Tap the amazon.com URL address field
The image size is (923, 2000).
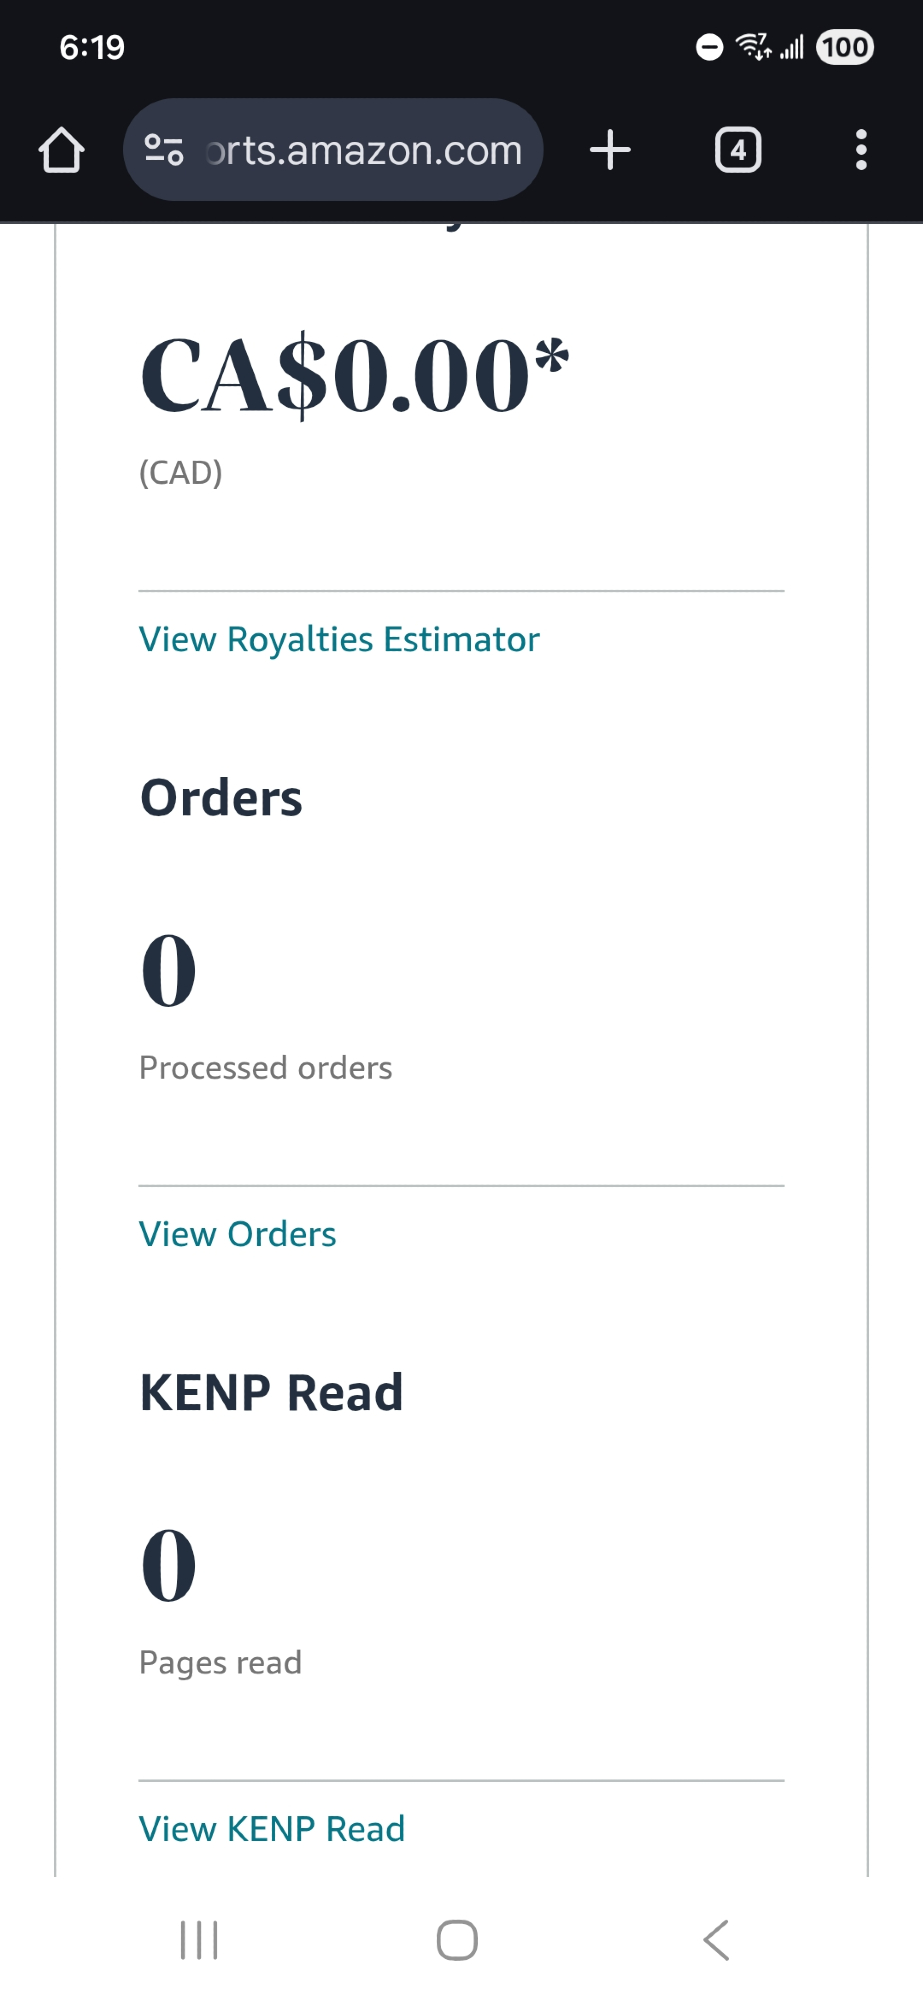point(364,150)
